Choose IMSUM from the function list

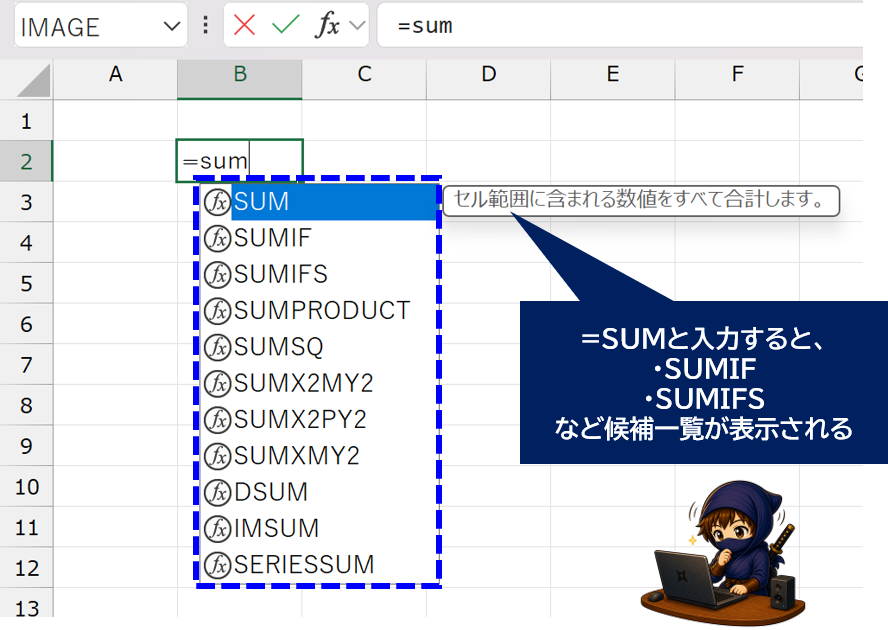tap(319, 529)
